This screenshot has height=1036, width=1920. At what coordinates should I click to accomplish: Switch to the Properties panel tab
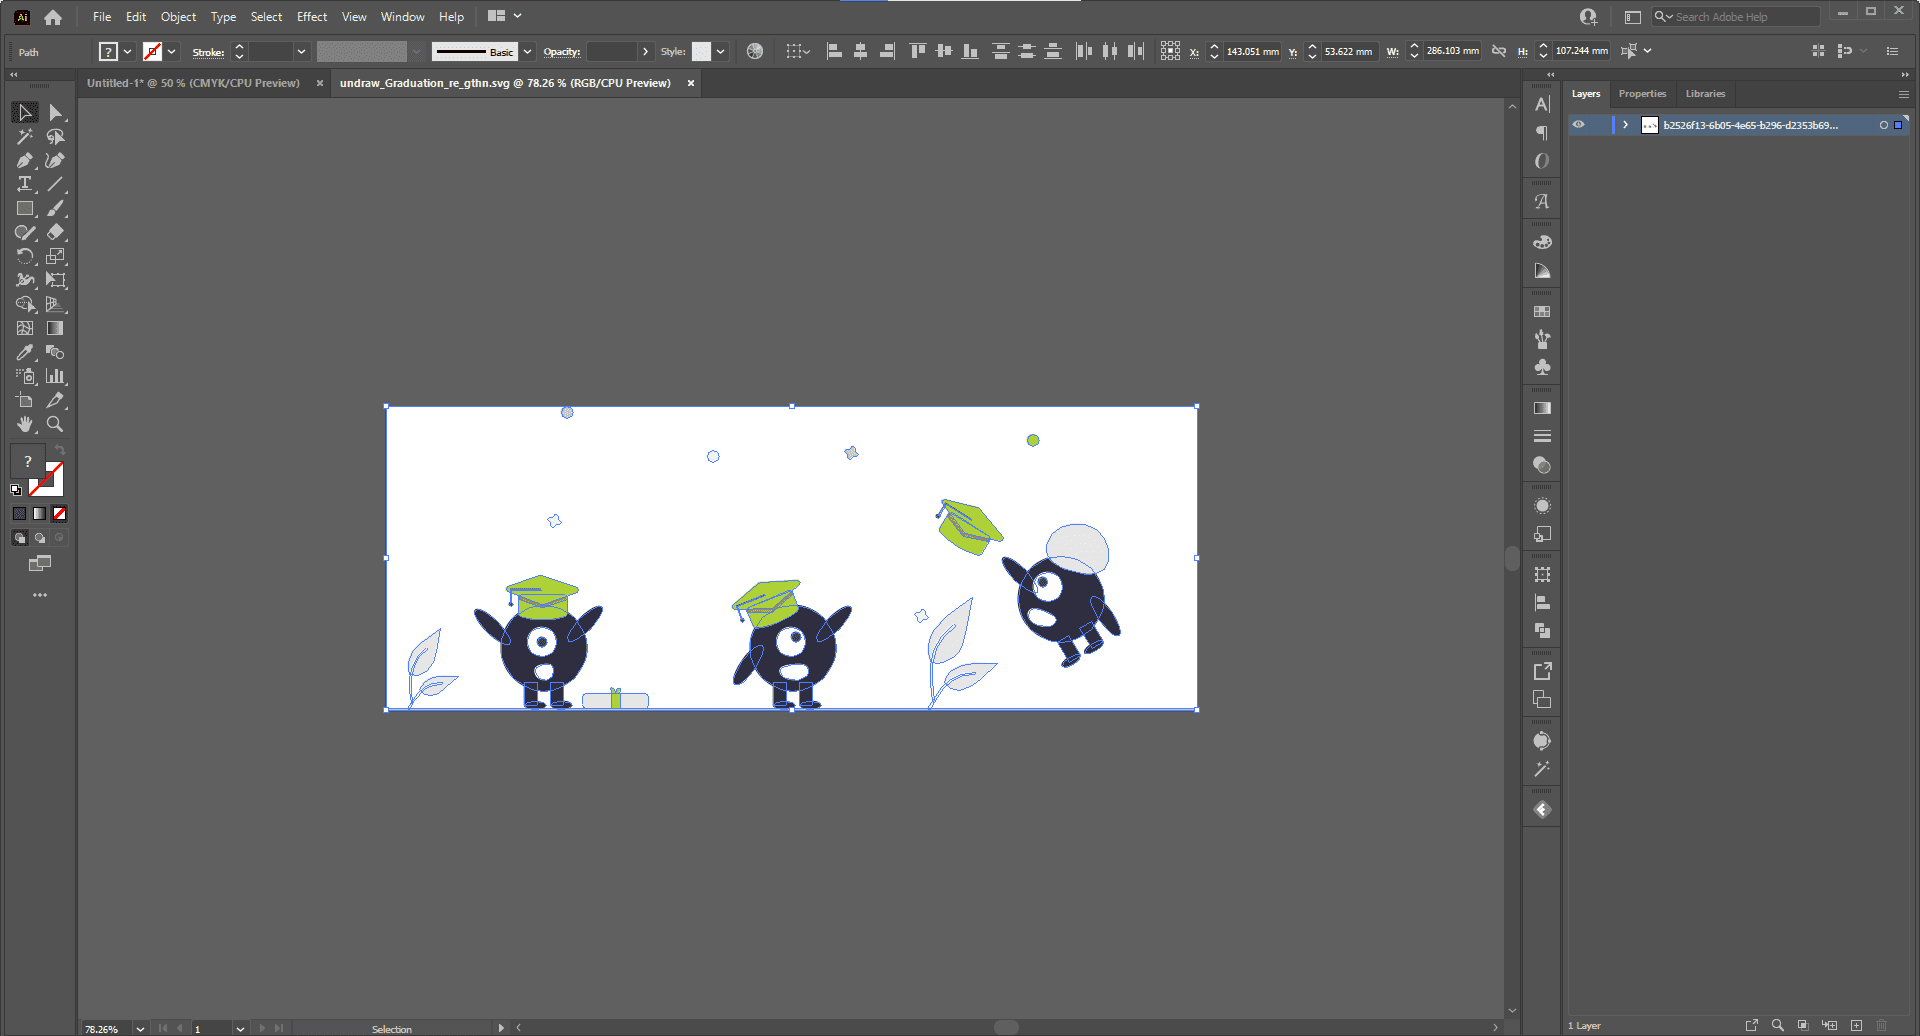1642,94
